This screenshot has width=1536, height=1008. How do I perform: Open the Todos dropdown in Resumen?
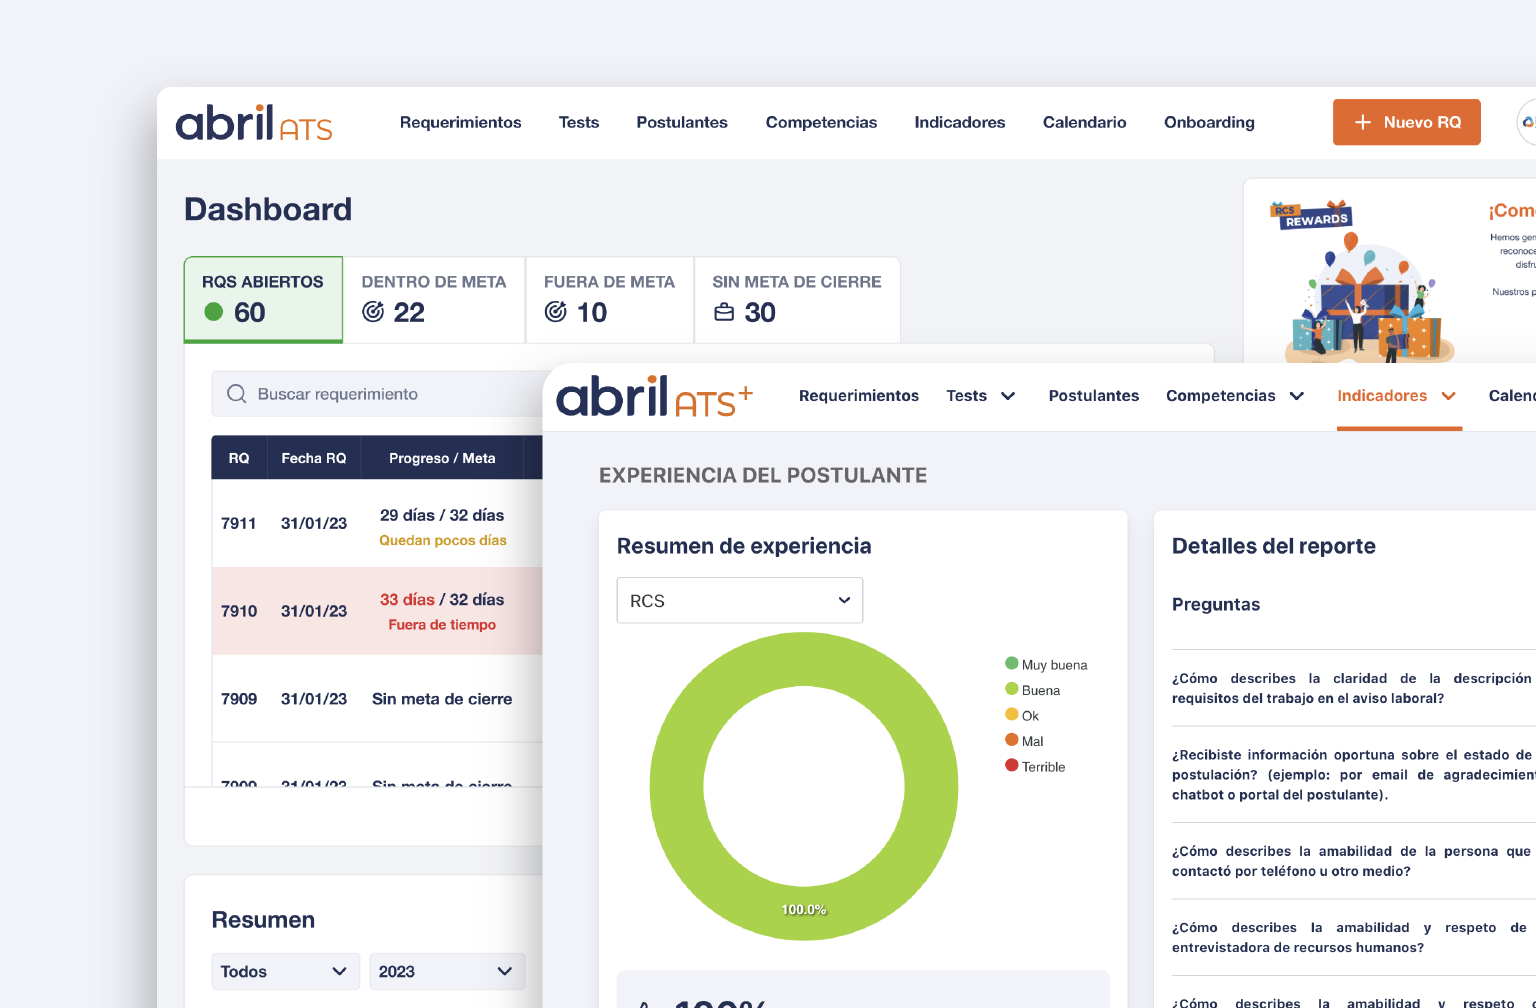click(285, 971)
